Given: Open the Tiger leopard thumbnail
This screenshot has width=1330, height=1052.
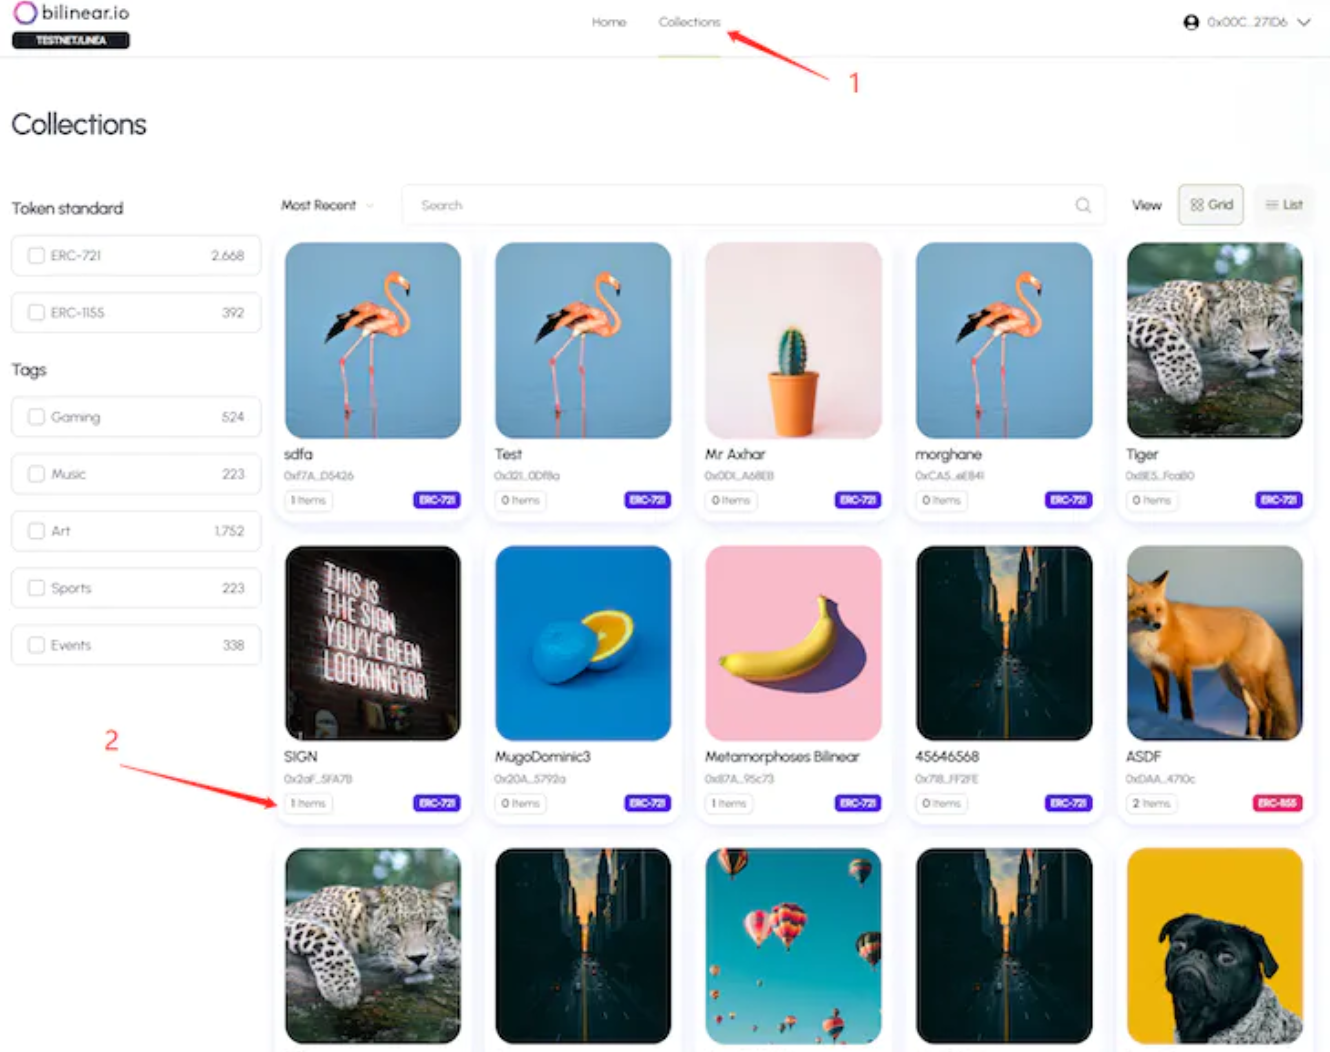Looking at the screenshot, I should click(x=1215, y=340).
